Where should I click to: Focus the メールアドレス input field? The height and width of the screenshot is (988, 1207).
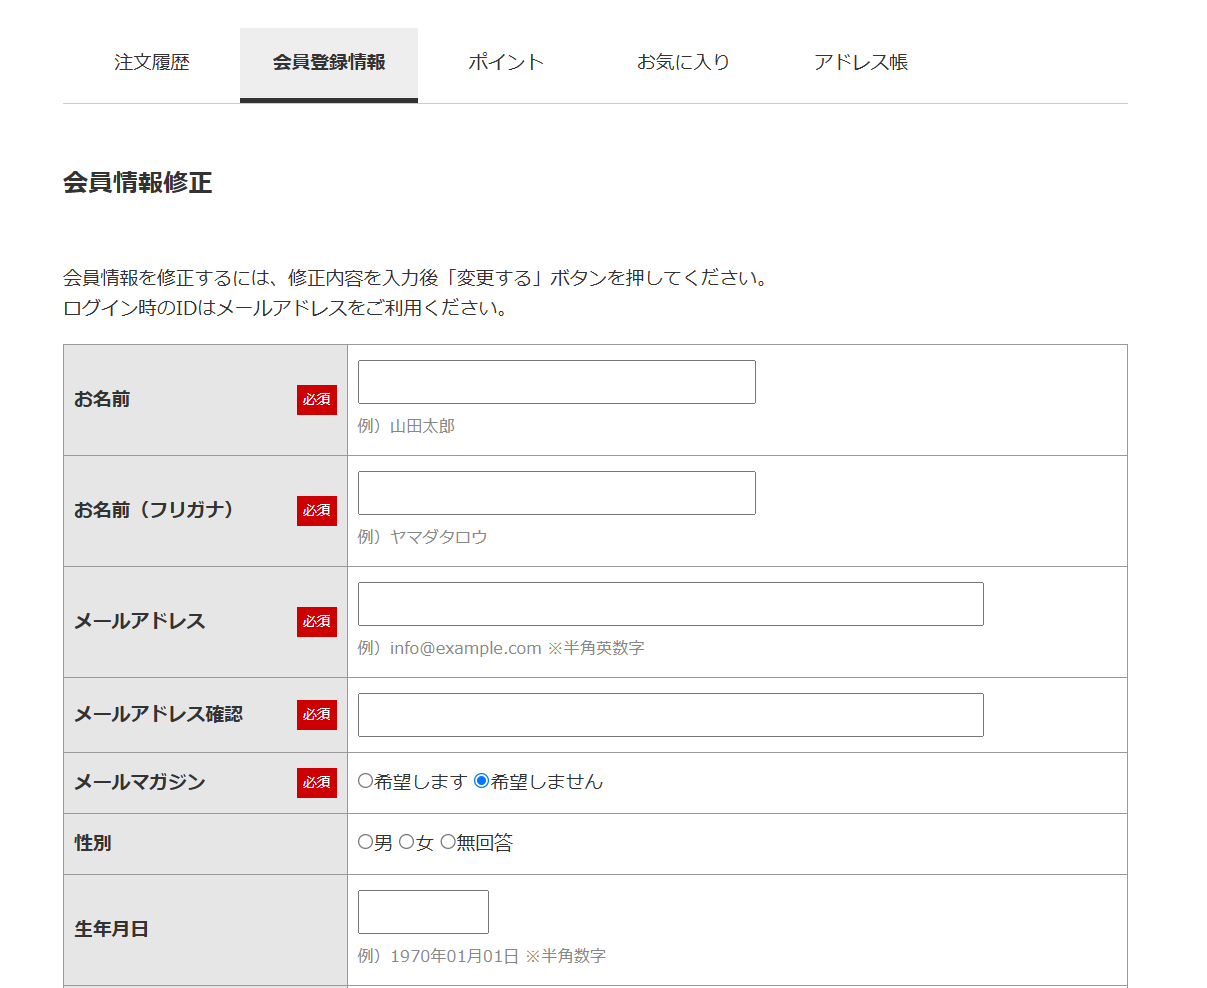point(670,604)
